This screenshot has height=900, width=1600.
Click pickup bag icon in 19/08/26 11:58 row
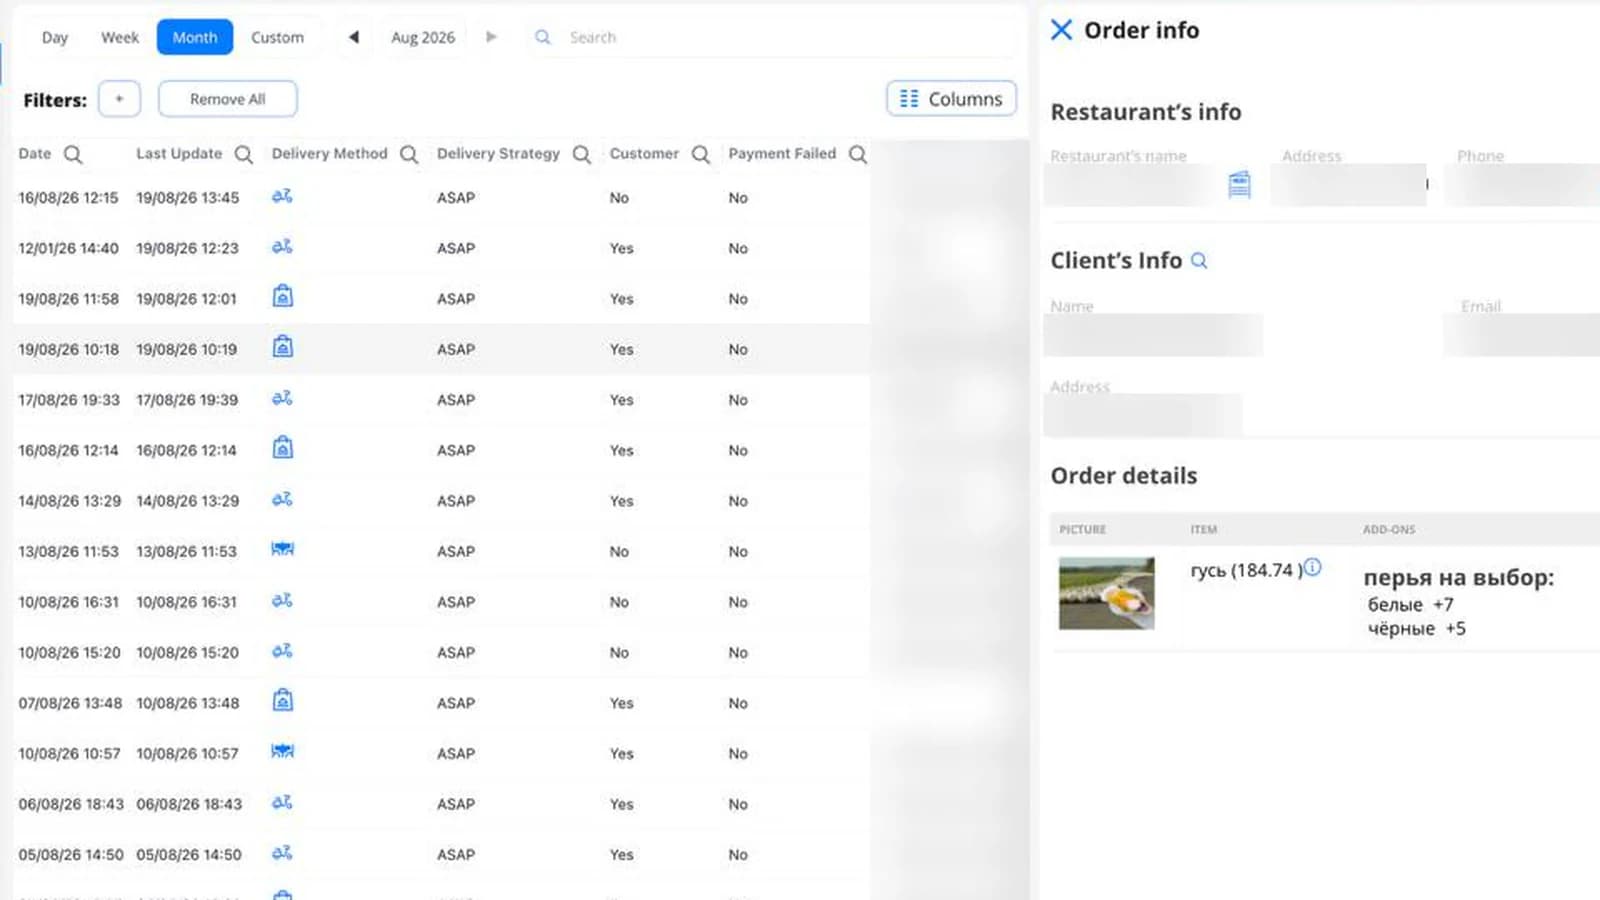pyautogui.click(x=283, y=296)
